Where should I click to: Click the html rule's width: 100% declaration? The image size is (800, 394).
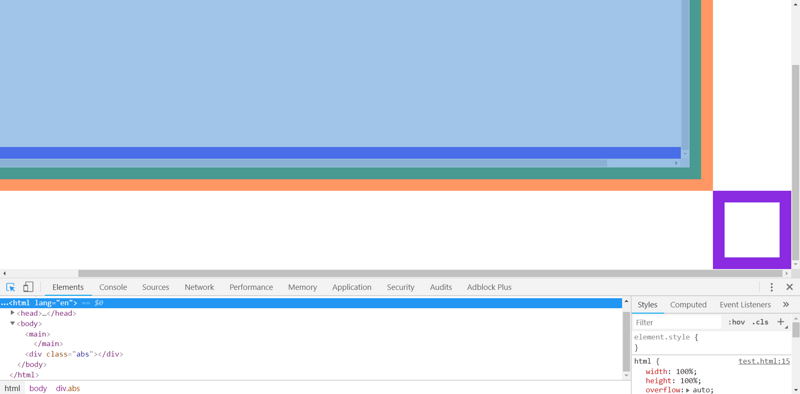[x=671, y=371]
